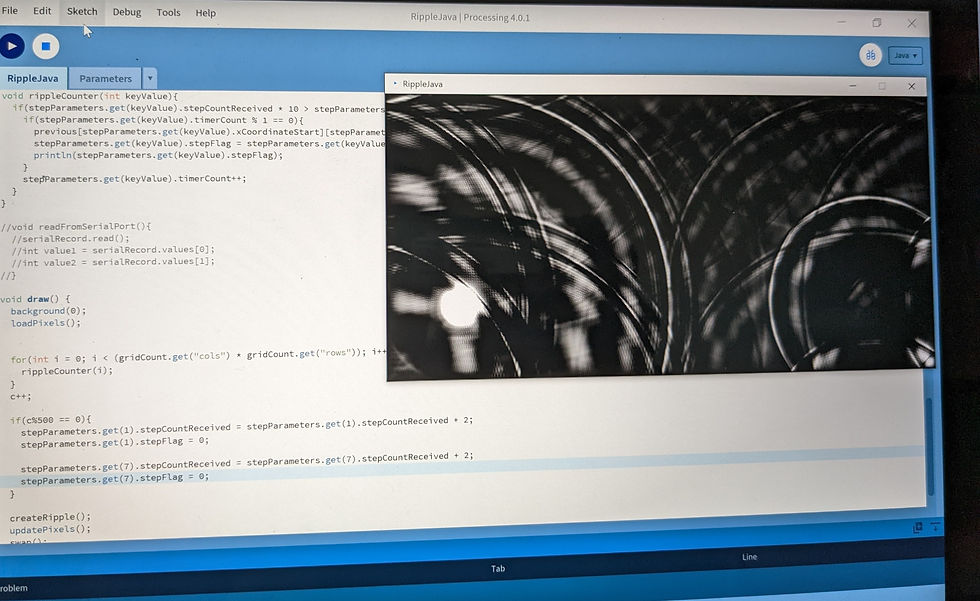The width and height of the screenshot is (980, 601).
Task: Open the tab options arrow dropdown
Action: click(150, 78)
